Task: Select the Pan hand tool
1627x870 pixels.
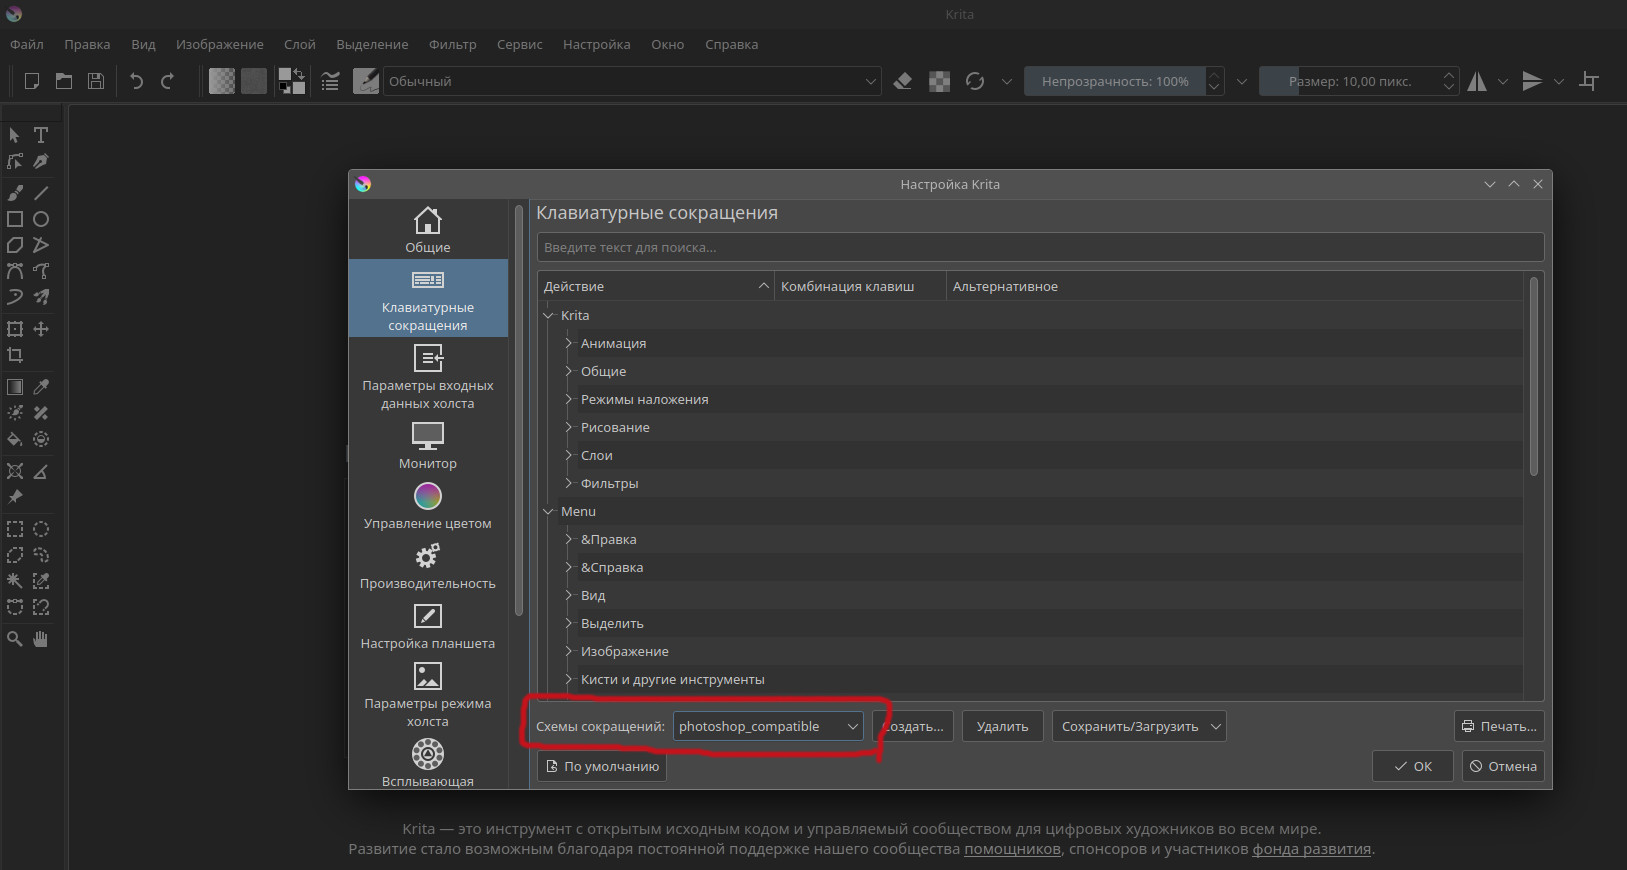Action: (x=41, y=639)
